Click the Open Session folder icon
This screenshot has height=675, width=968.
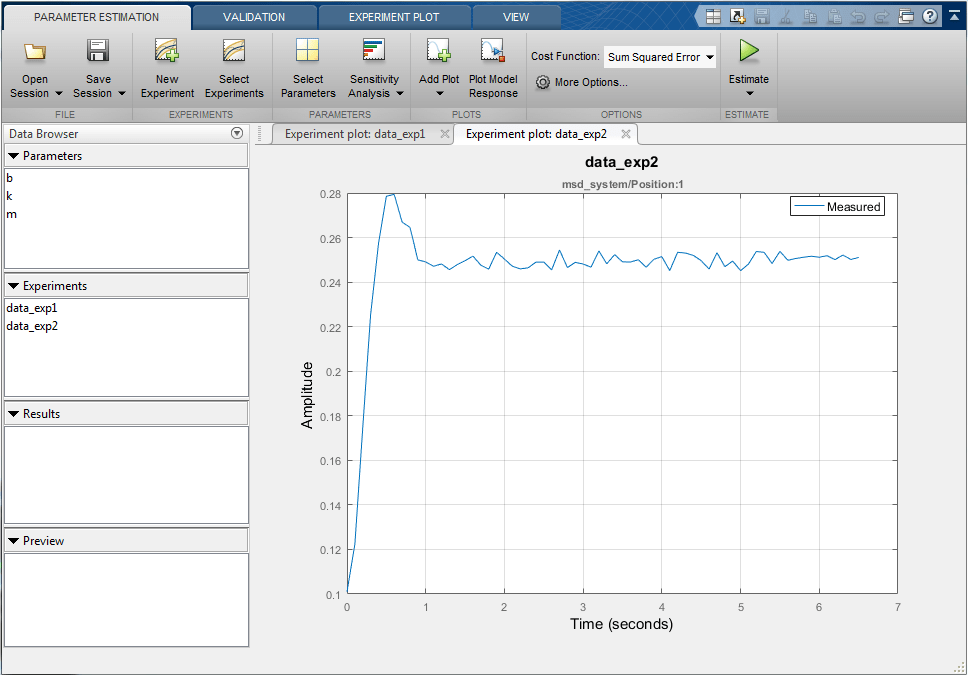[x=35, y=51]
